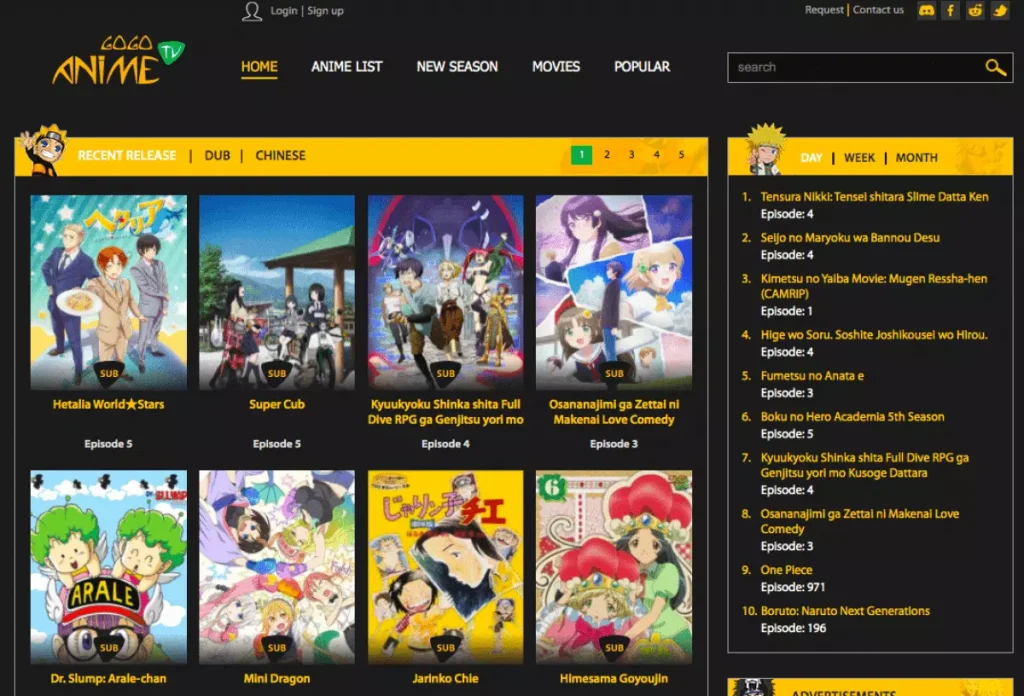The image size is (1024, 696).
Task: Select the CHINESE releases tab
Action: coord(280,155)
